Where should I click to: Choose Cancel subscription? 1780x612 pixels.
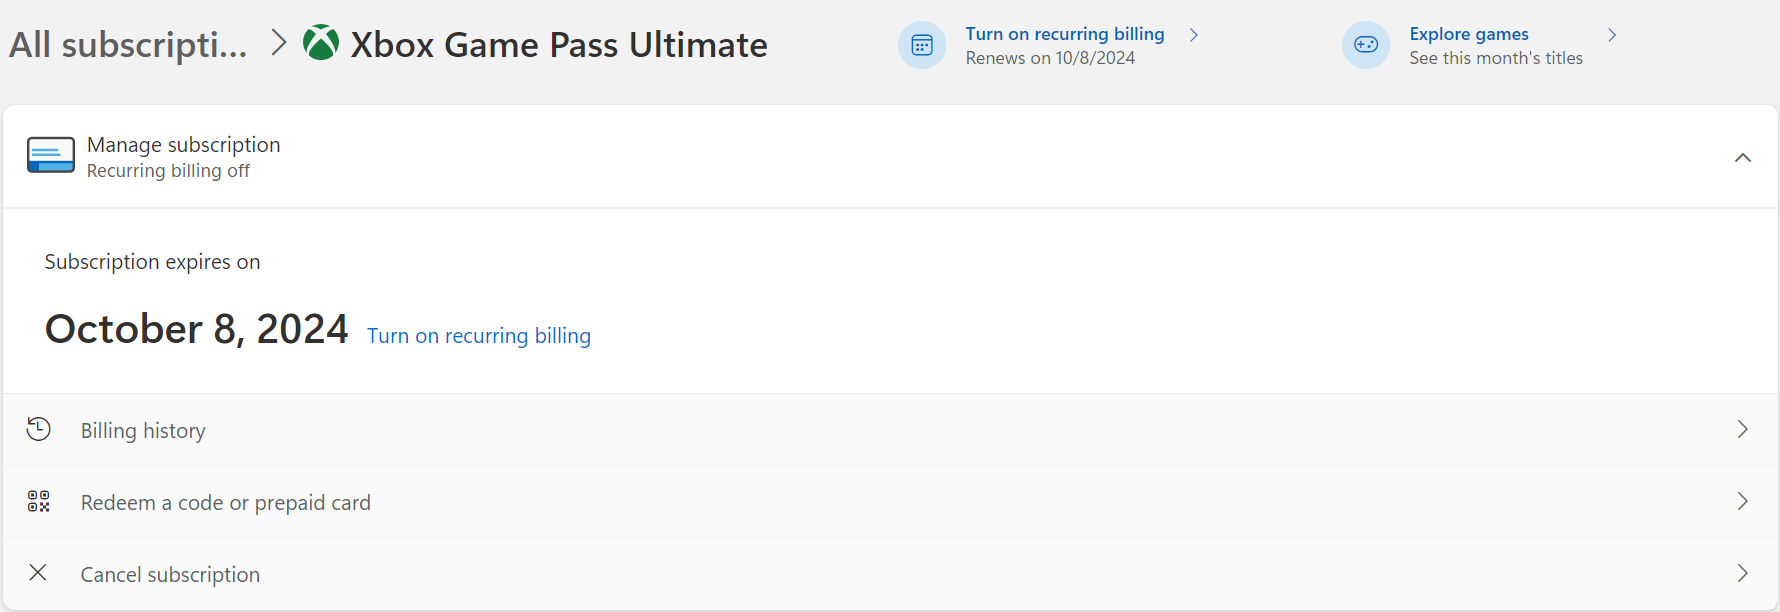890,574
